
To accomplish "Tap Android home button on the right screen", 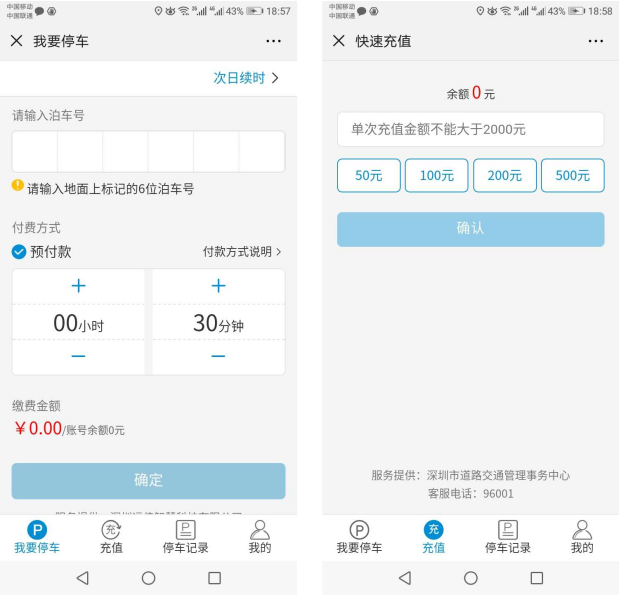I will [471, 578].
